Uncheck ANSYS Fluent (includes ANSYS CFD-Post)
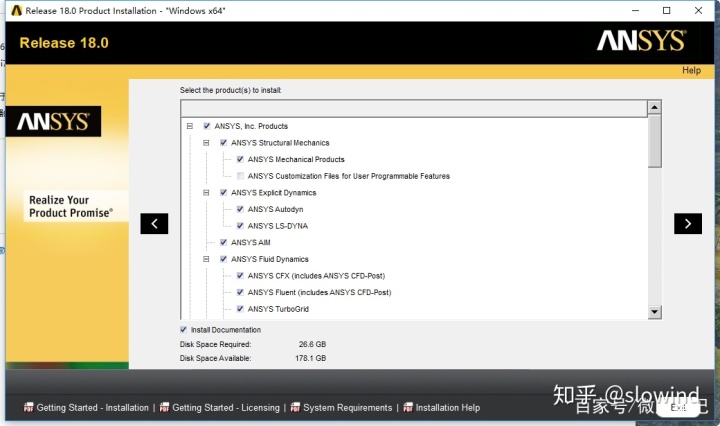720x426 pixels. [240, 292]
